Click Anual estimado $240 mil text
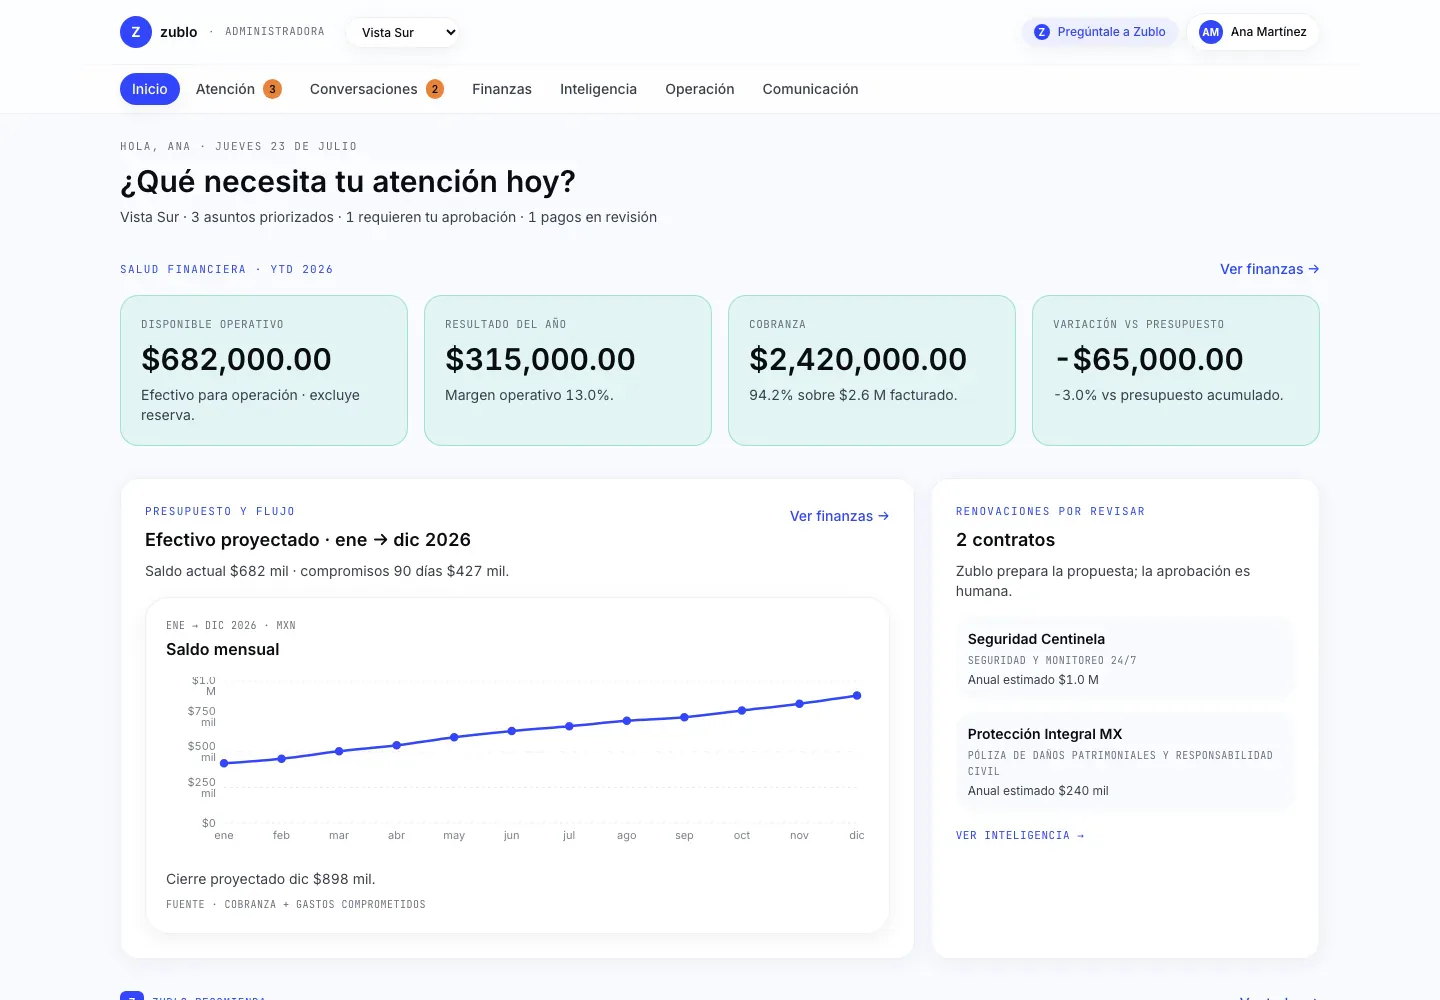 click(x=1038, y=790)
